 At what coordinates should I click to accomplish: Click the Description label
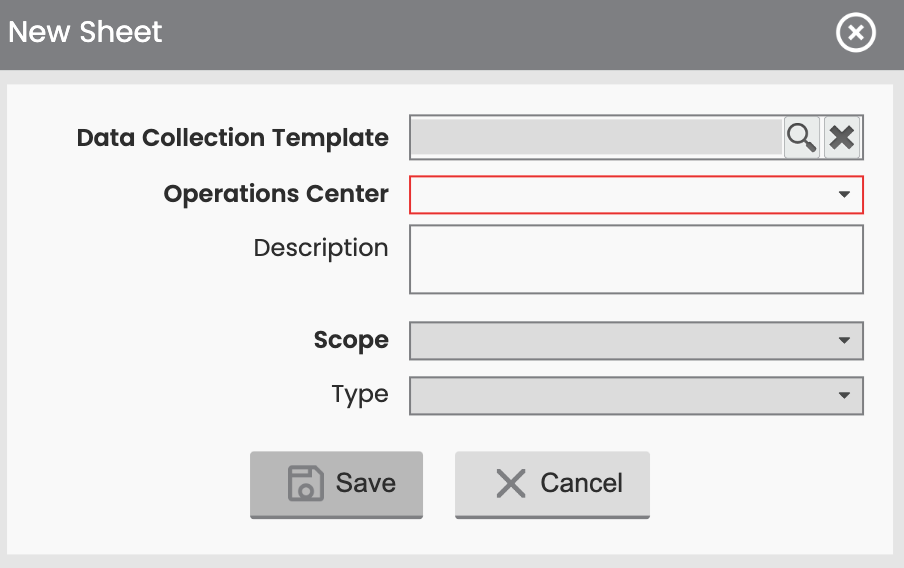(321, 249)
